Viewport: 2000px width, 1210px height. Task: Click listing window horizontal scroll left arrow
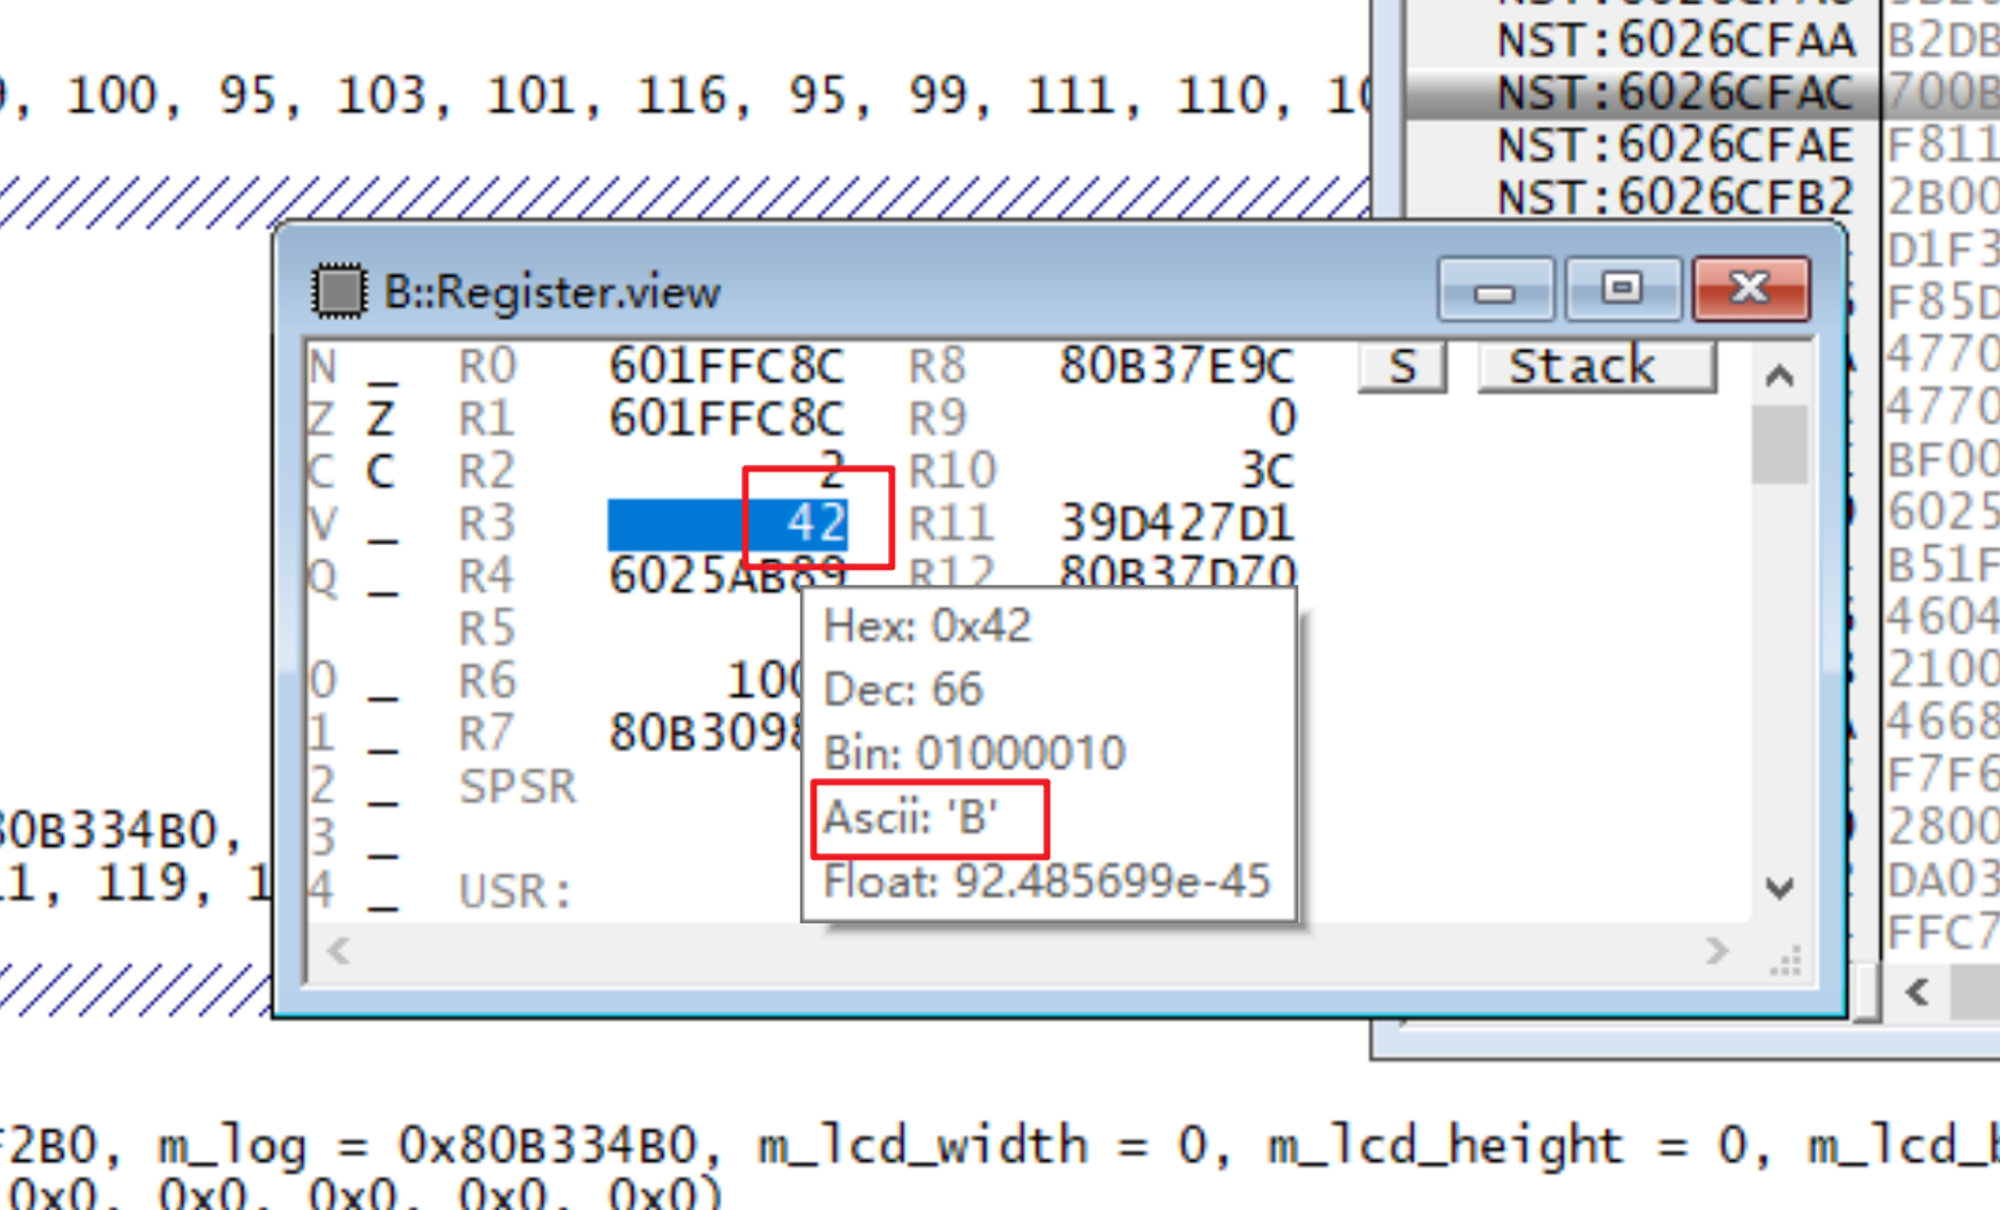point(1917,993)
